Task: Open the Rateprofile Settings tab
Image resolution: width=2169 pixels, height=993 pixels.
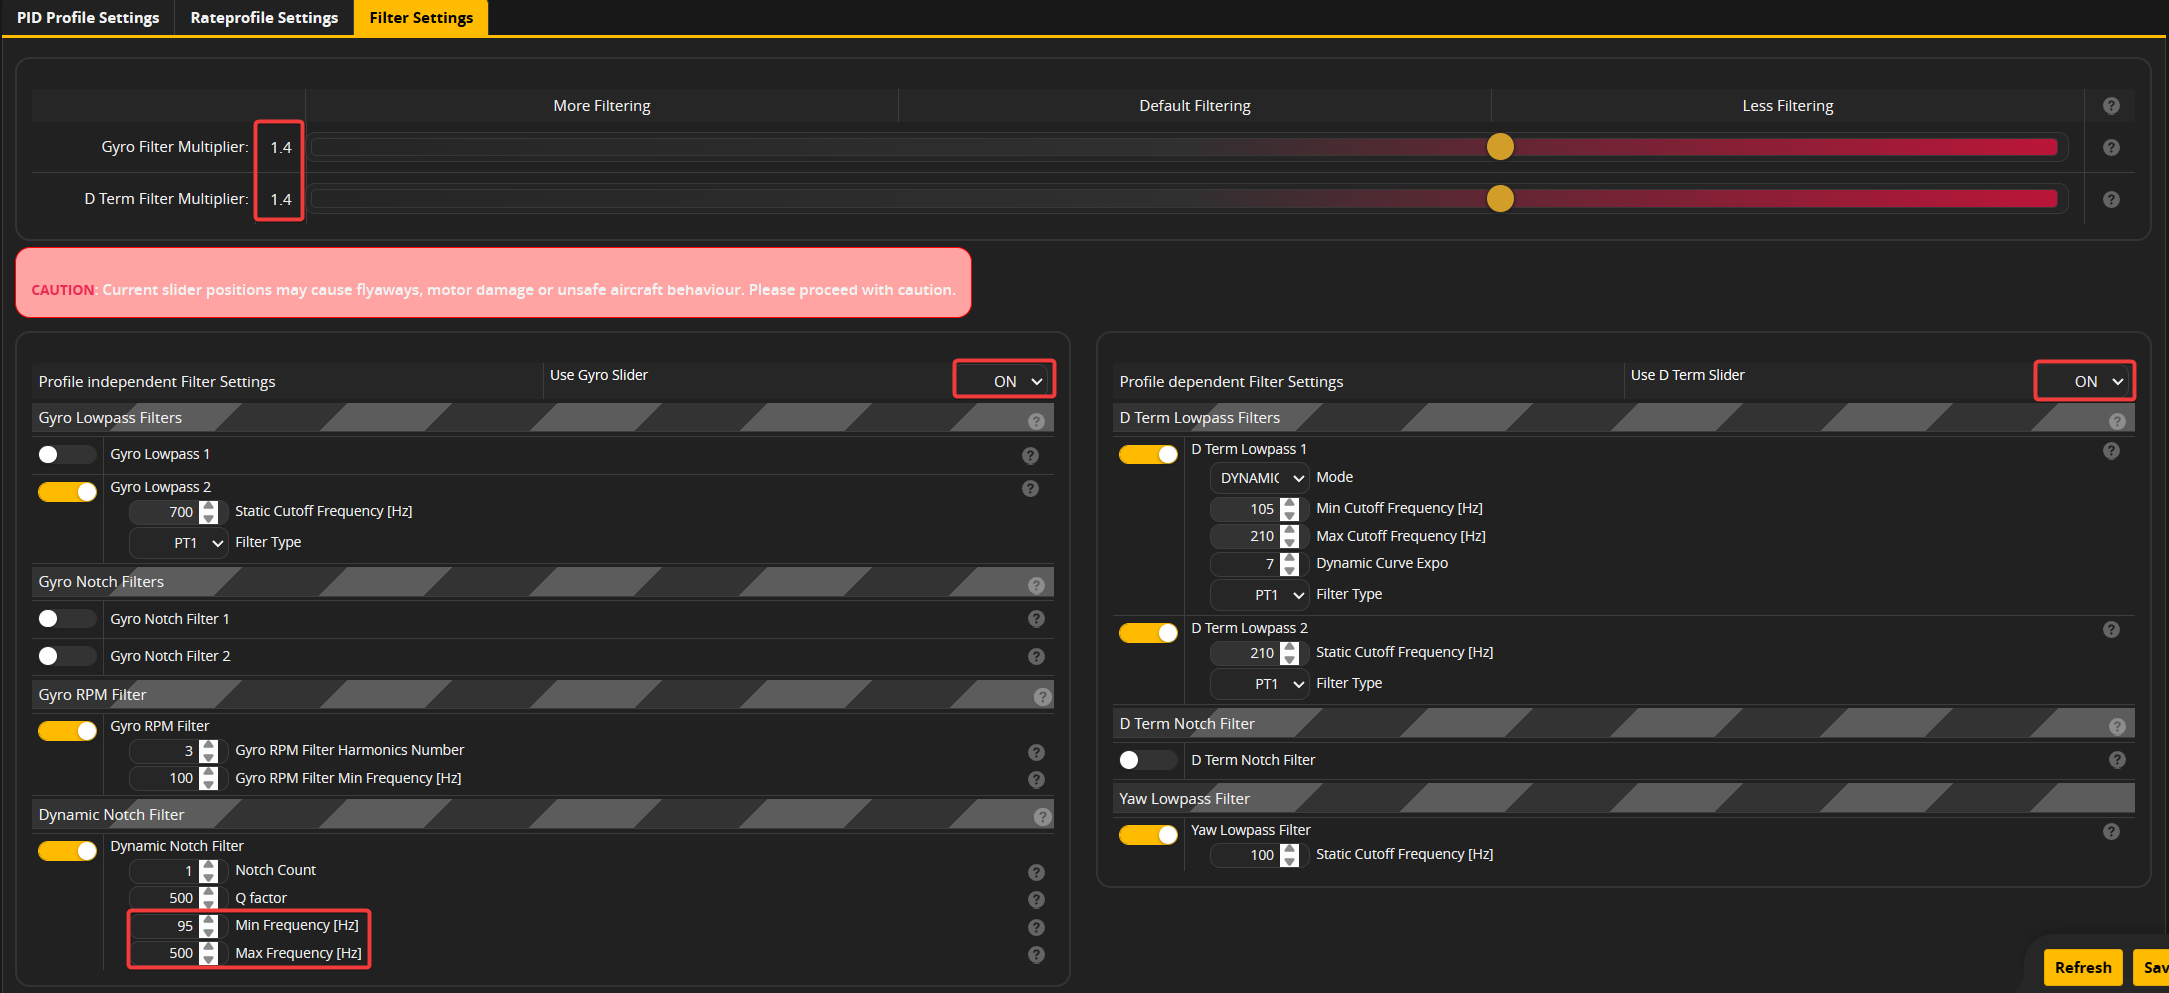Action: 264,18
